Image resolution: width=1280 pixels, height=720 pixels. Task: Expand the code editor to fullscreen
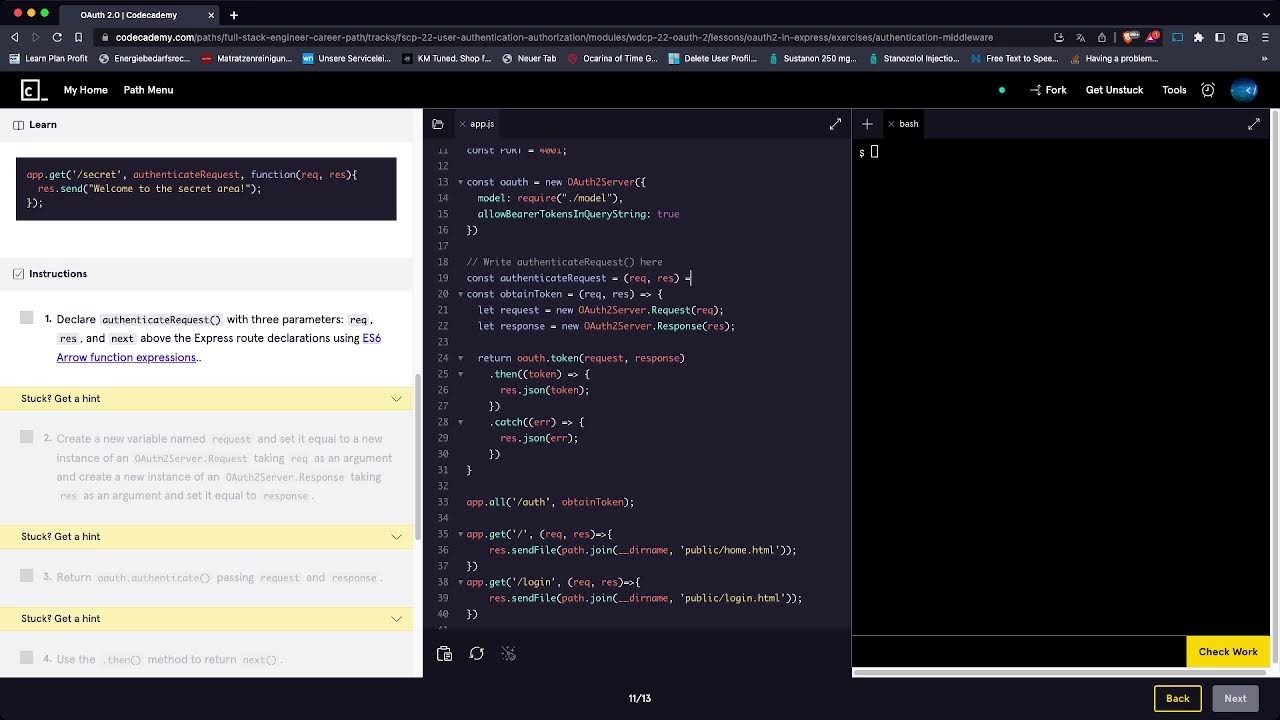835,124
